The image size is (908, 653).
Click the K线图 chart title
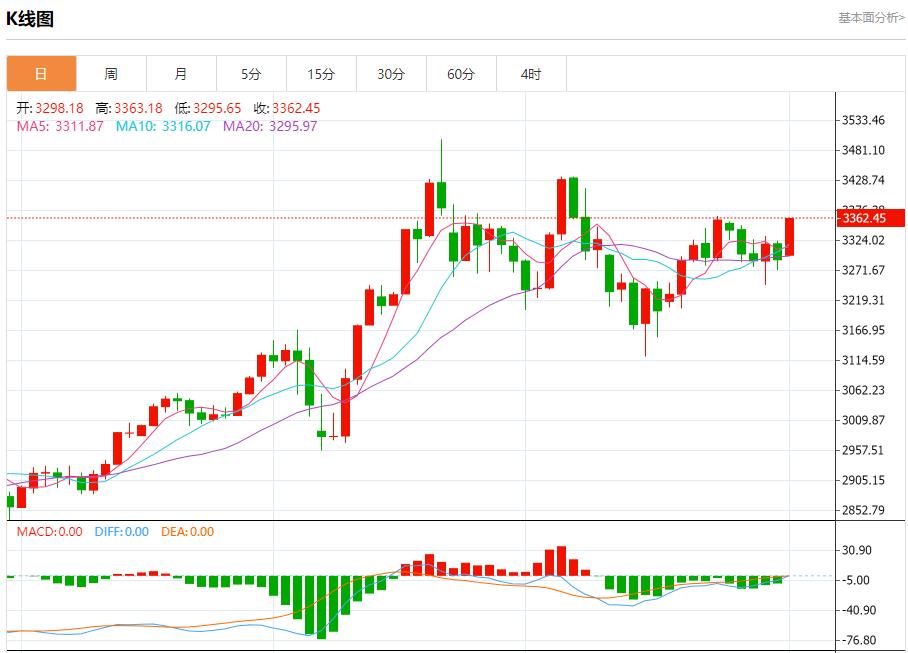pyautogui.click(x=31, y=16)
